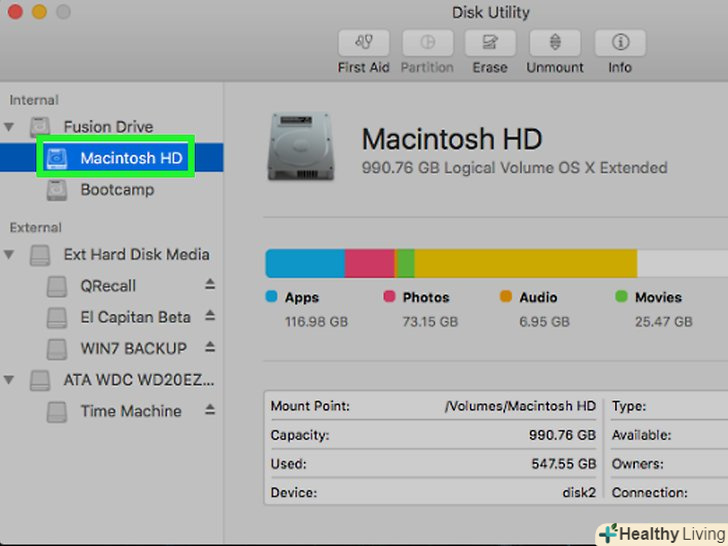
Task: Minimize the Disk Utility window
Action: click(x=39, y=12)
